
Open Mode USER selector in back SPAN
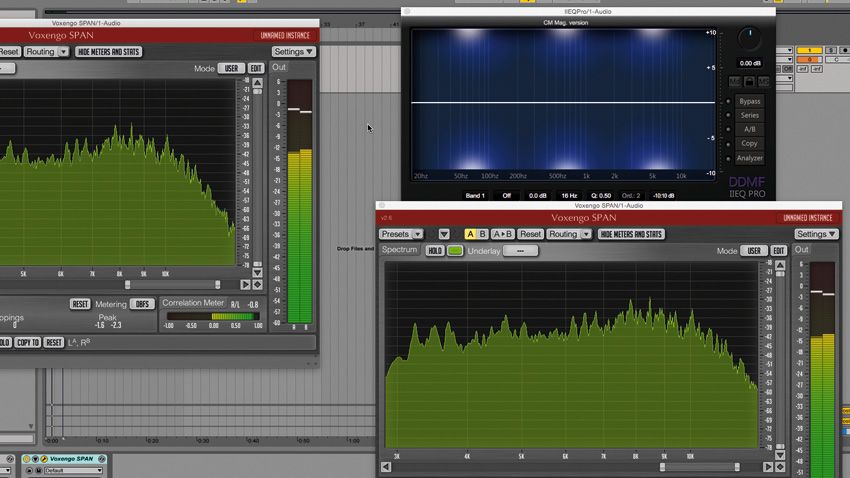click(231, 68)
